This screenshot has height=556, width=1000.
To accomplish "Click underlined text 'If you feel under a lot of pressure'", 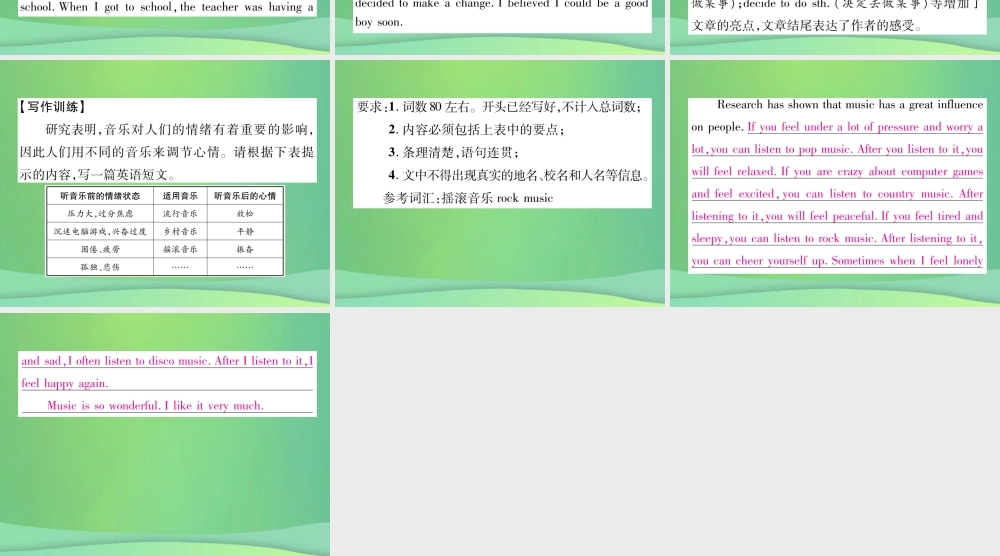I will click(865, 127).
